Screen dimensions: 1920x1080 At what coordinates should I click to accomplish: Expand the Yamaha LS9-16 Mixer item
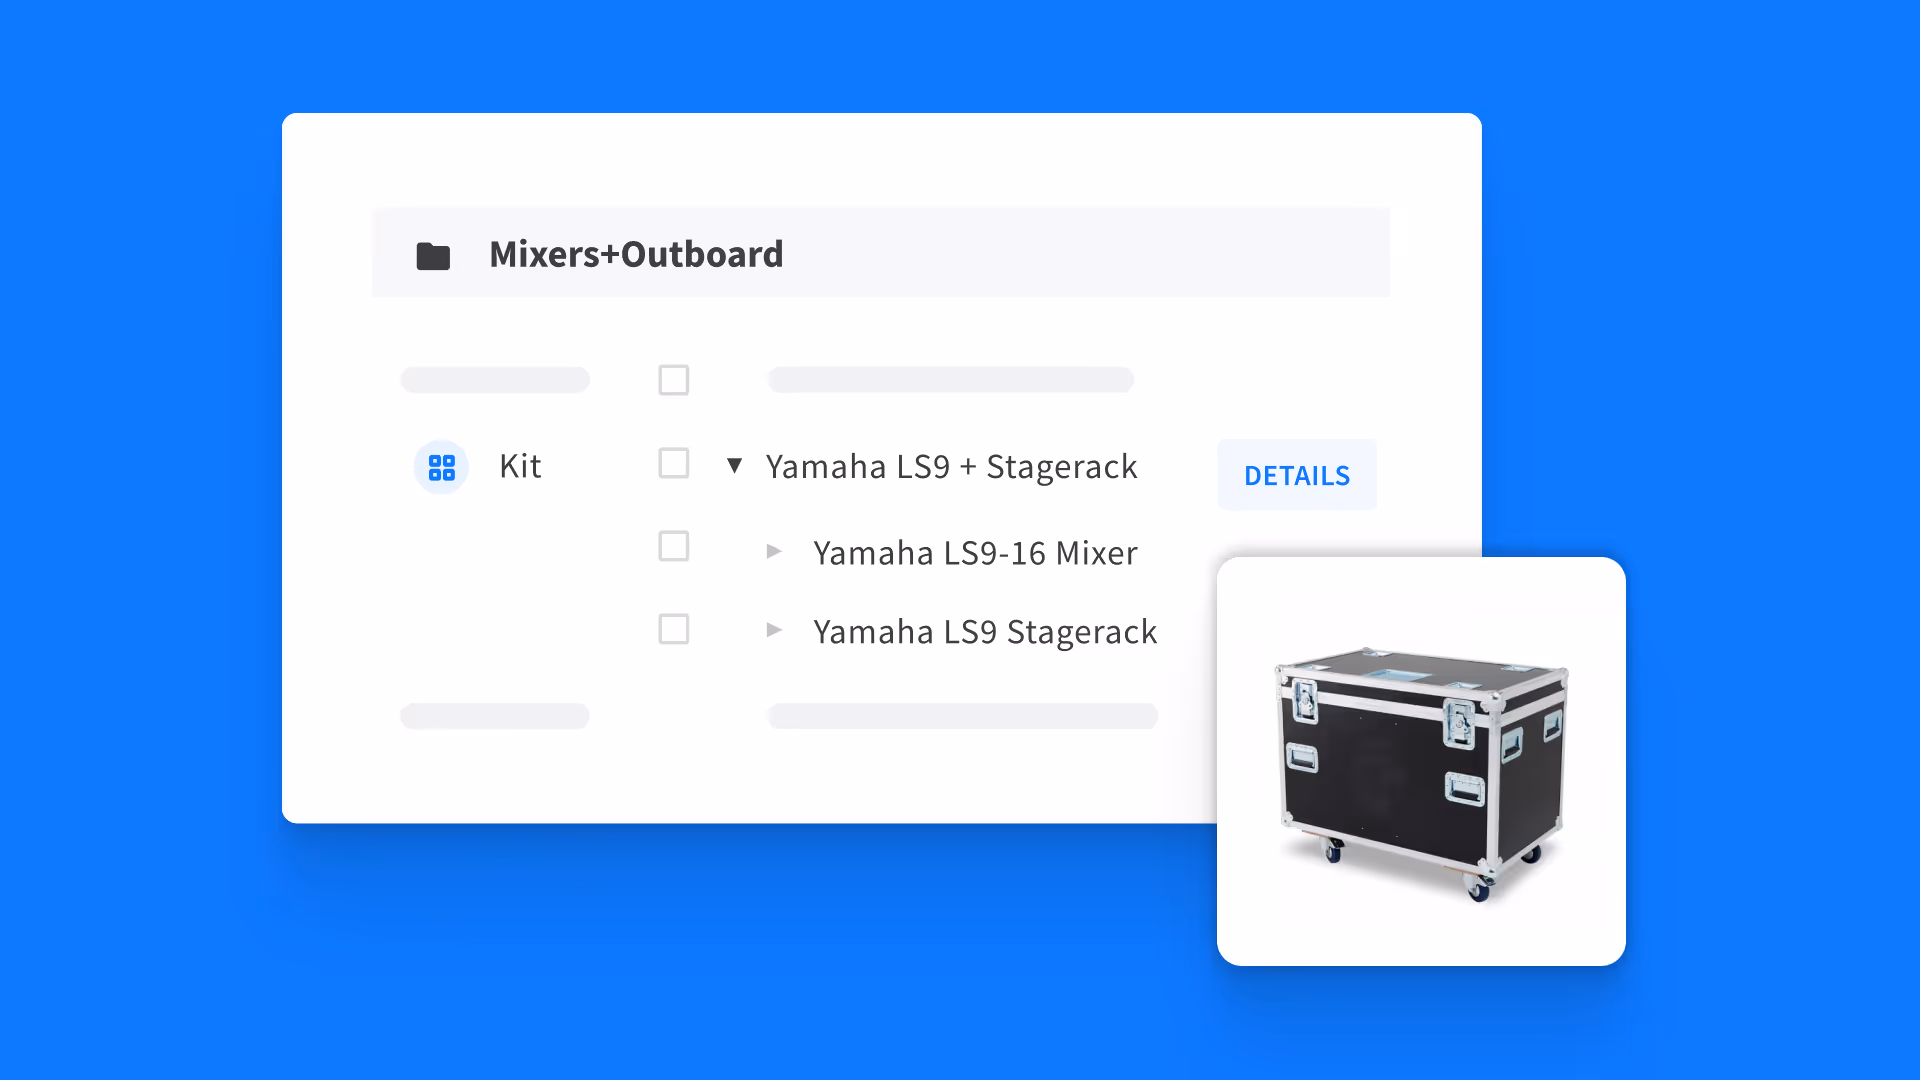[x=774, y=551]
